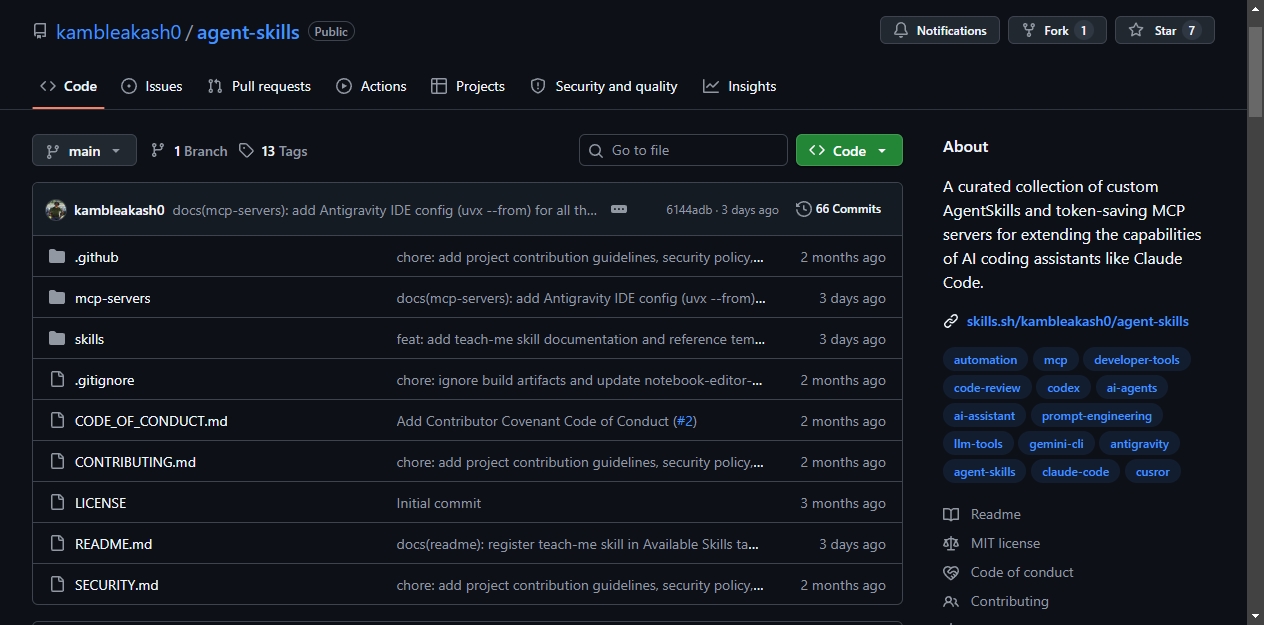Click the LICENSE file icon
The image size is (1264, 625).
(57, 503)
